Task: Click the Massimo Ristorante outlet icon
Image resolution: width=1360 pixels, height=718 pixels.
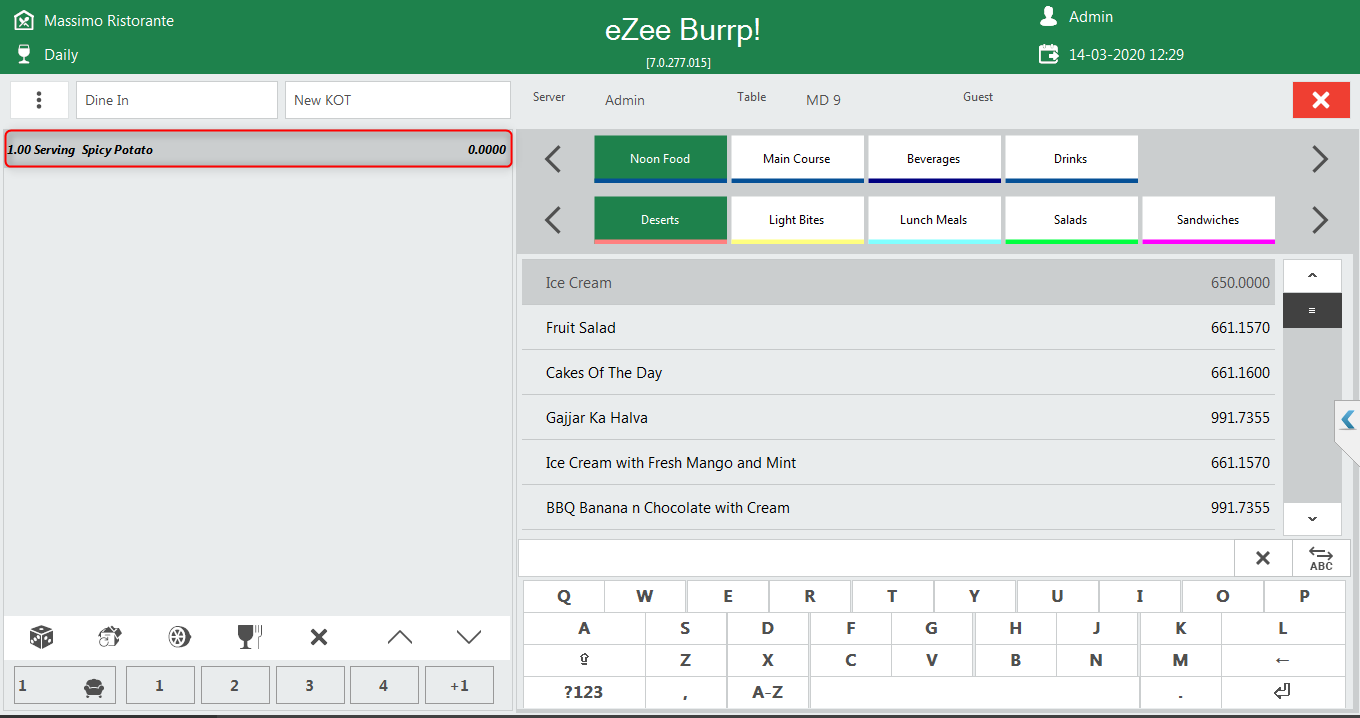Action: (x=24, y=20)
